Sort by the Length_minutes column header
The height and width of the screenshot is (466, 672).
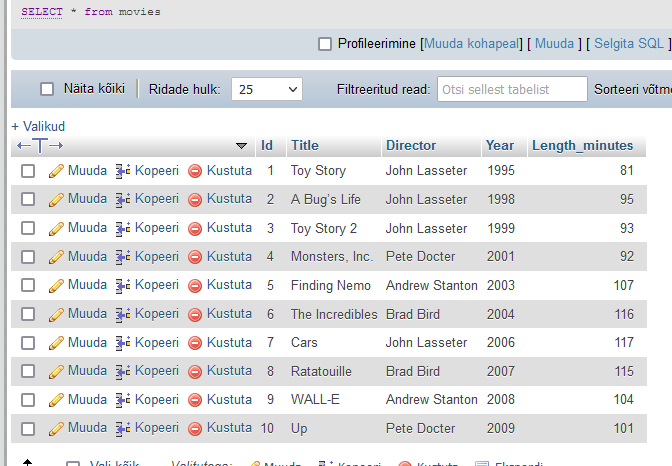click(582, 146)
